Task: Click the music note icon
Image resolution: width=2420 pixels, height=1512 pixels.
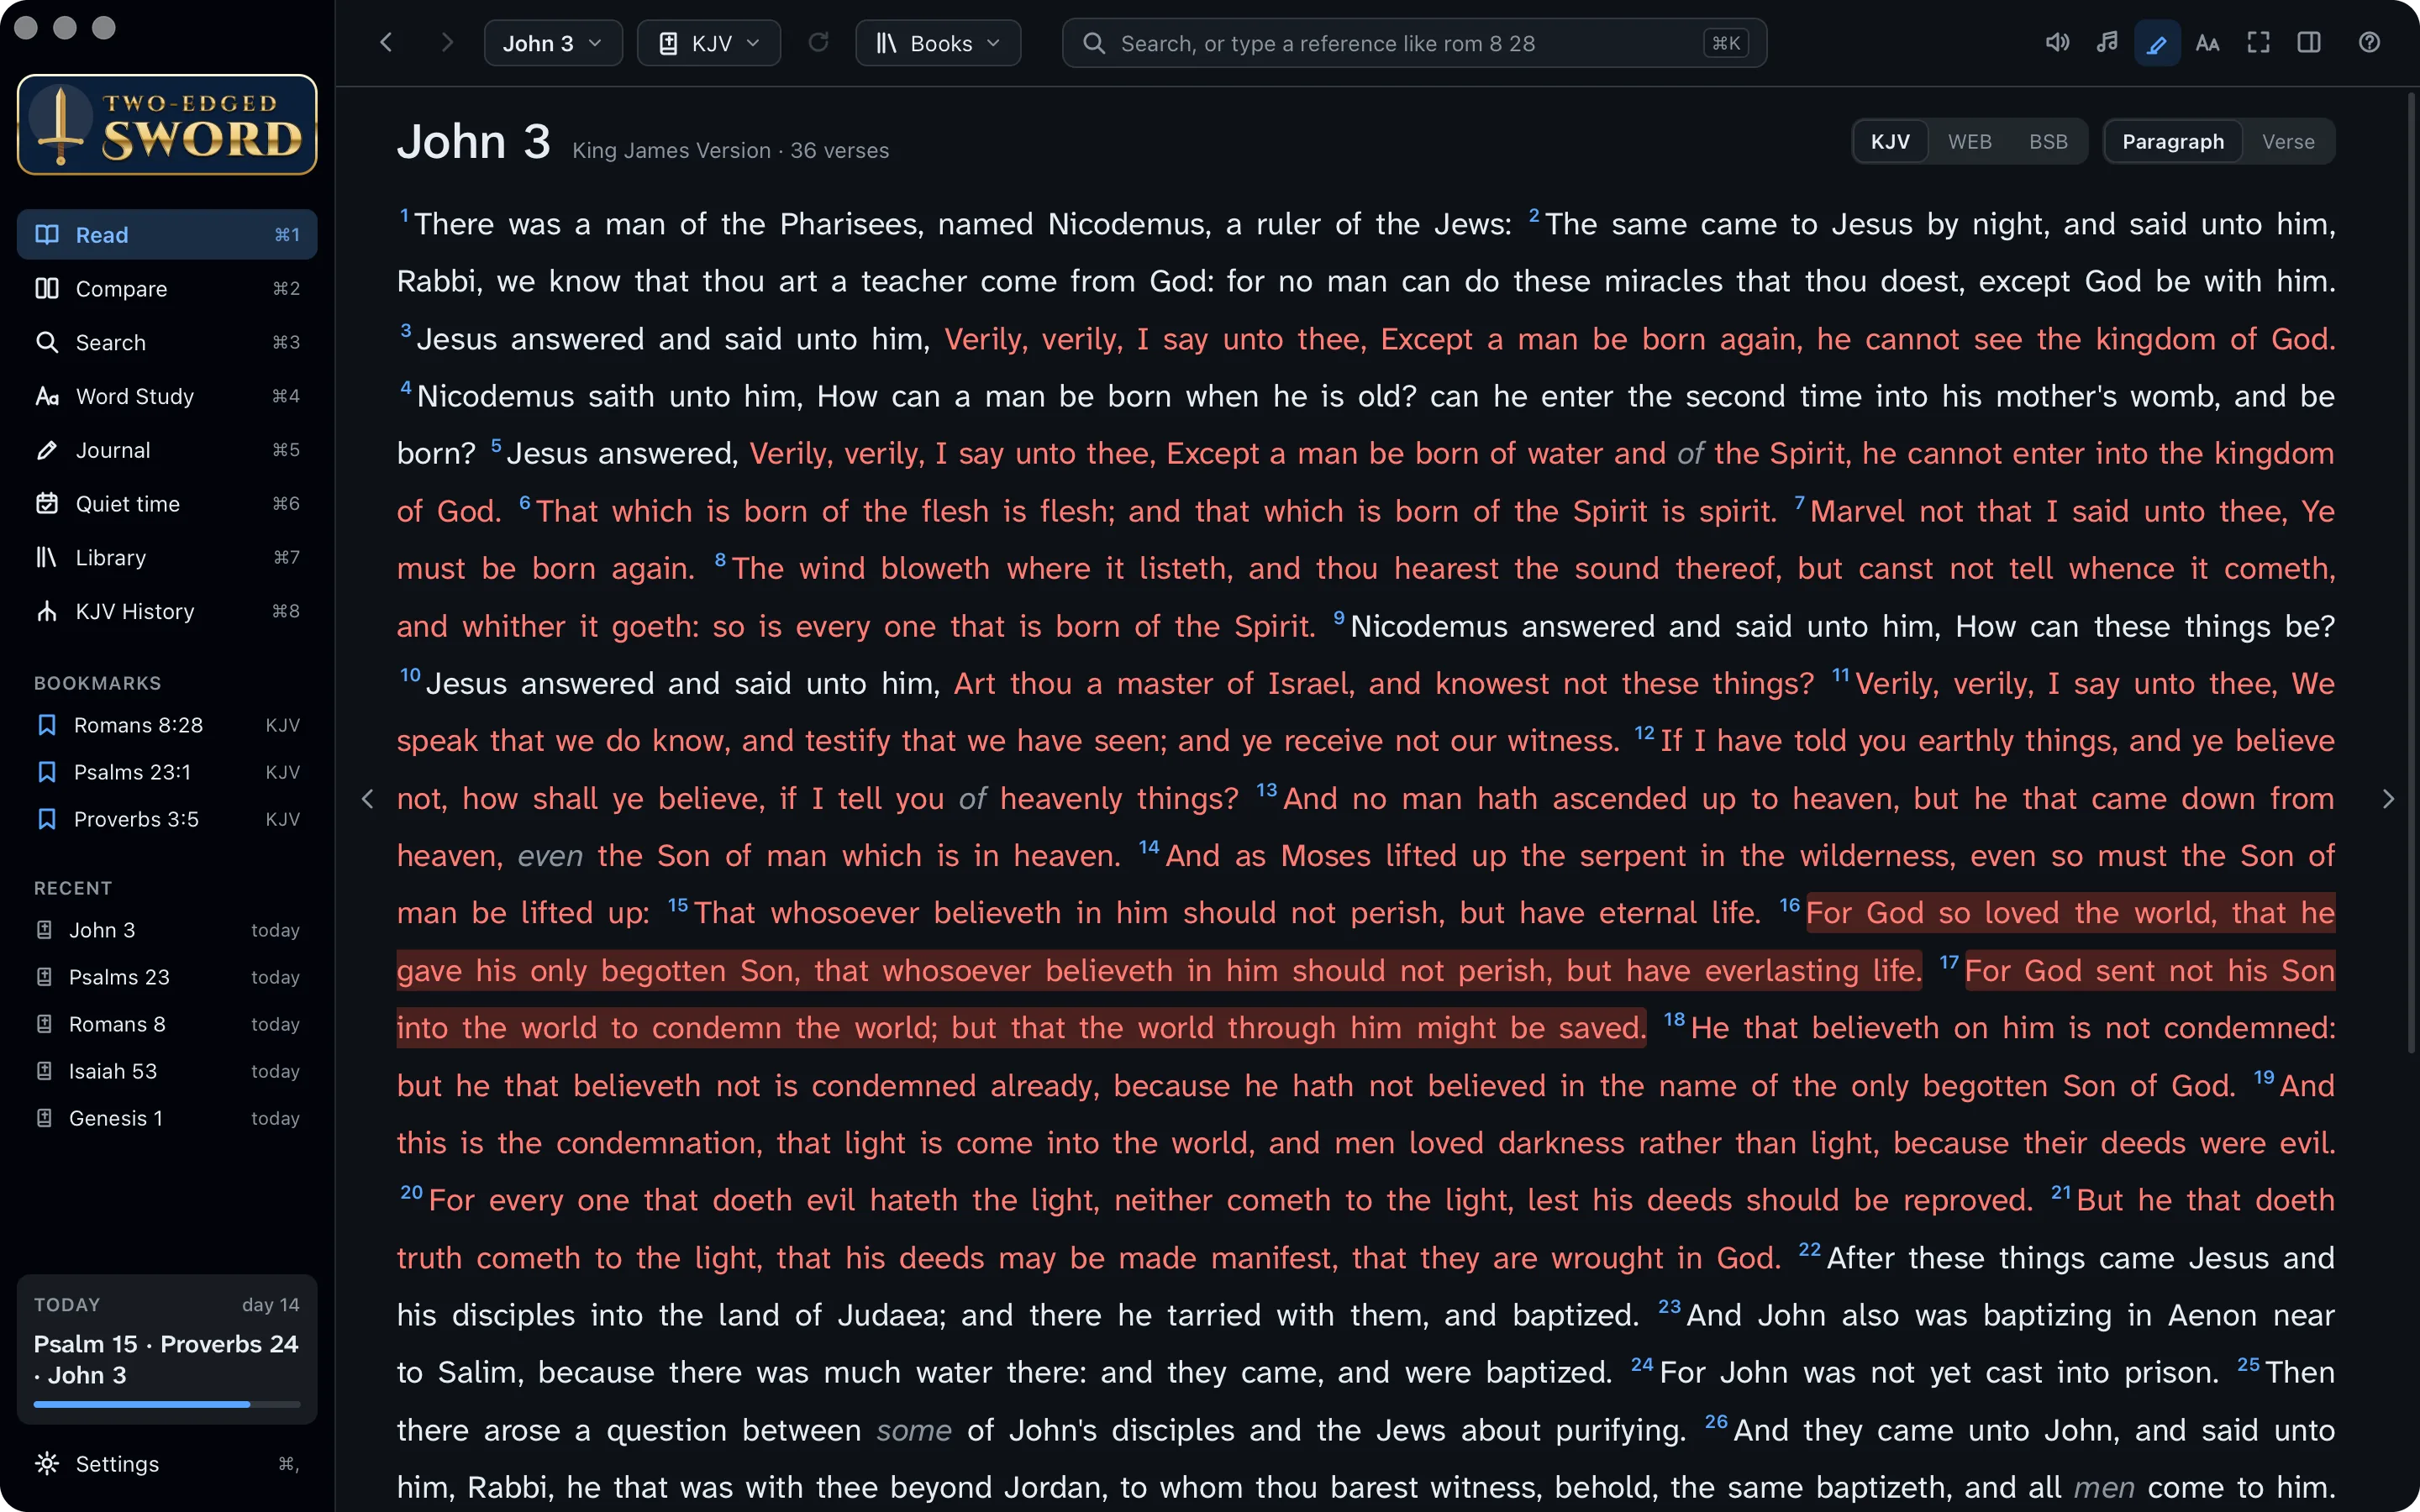Action: coord(2107,43)
